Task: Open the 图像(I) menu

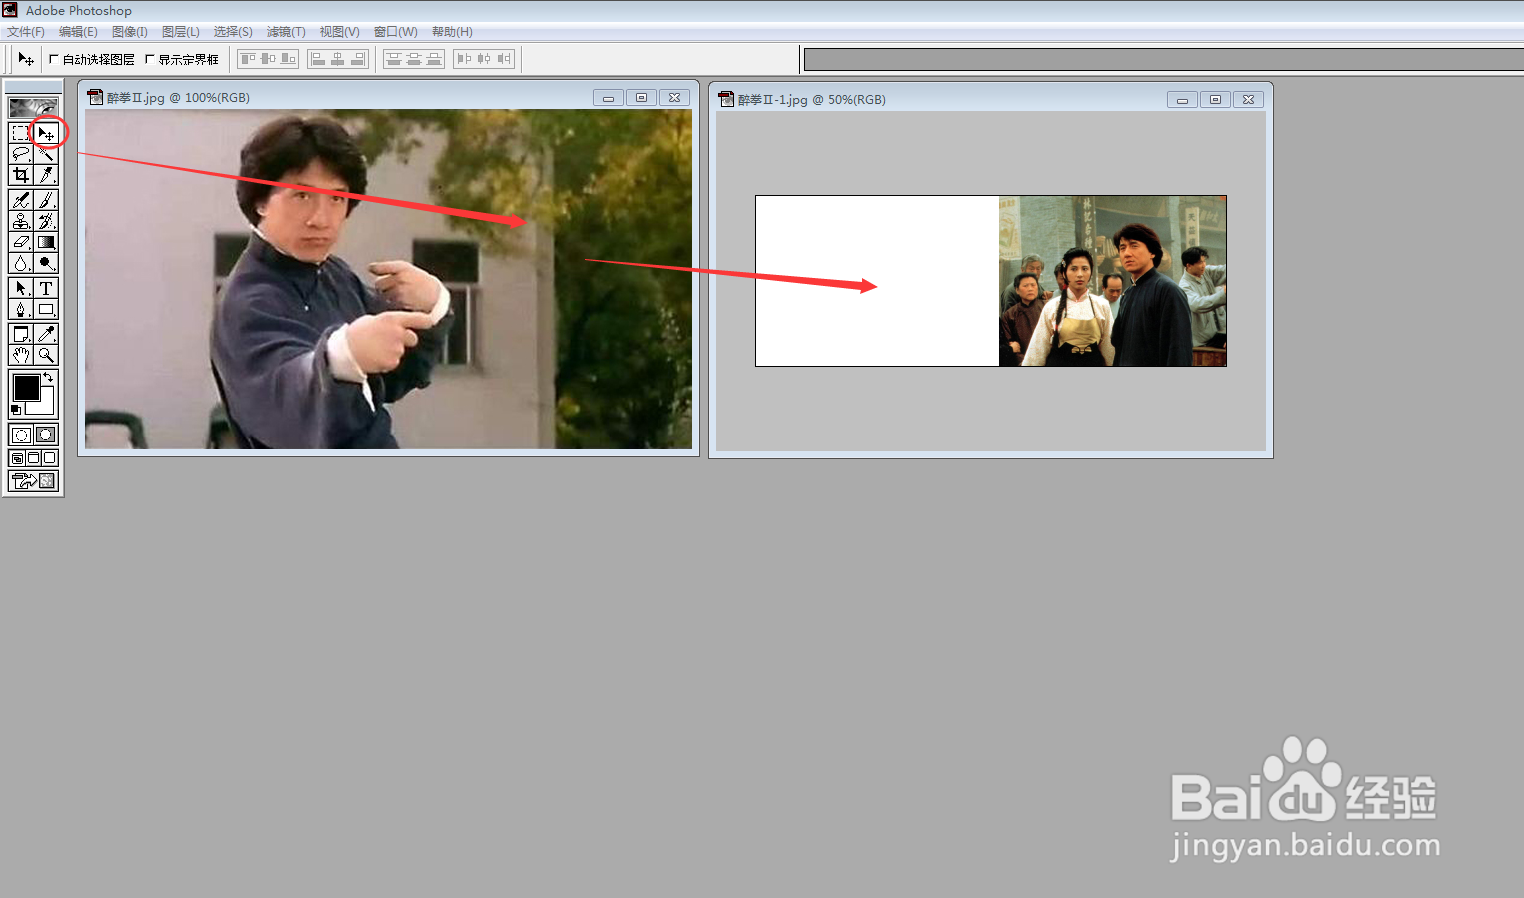Action: pyautogui.click(x=130, y=32)
